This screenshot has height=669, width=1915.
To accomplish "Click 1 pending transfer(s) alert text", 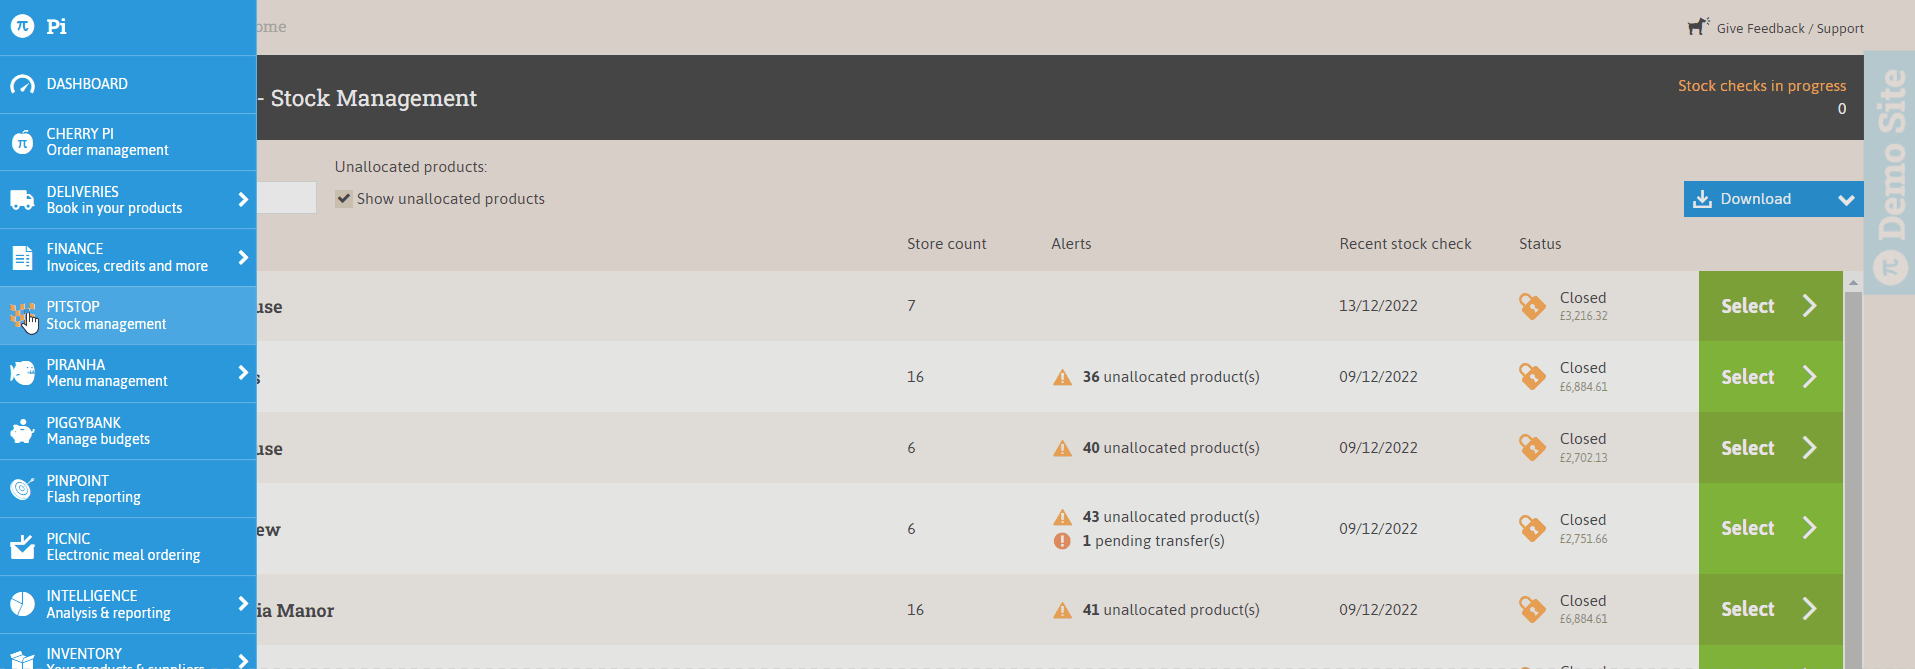I will pyautogui.click(x=1153, y=541).
